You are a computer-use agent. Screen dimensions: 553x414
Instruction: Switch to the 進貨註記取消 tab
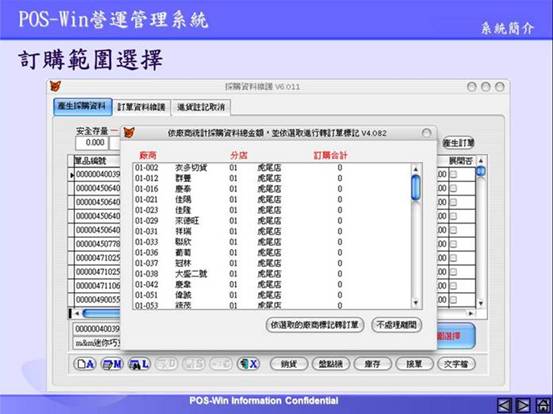[x=201, y=107]
